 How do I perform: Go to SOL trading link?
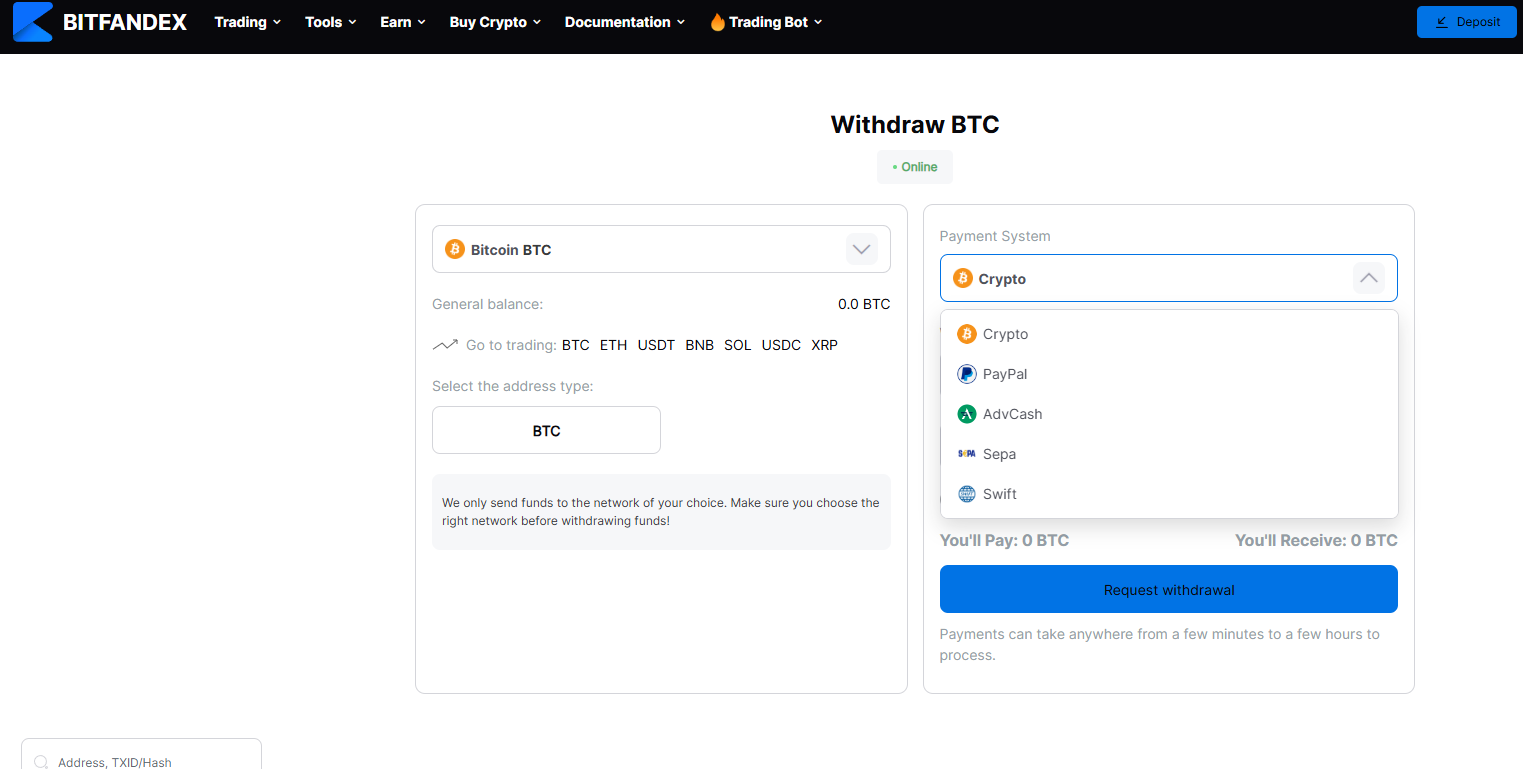738,345
